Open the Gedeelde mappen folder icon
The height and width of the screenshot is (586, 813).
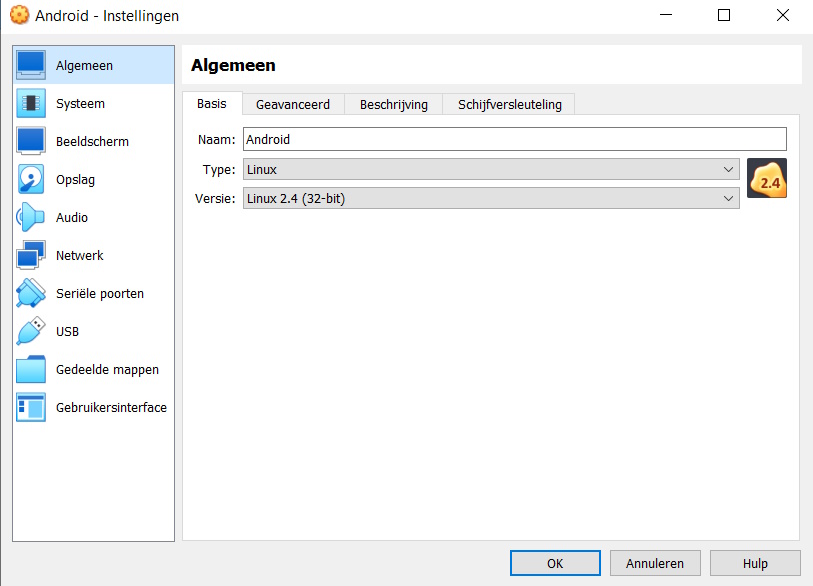31,369
